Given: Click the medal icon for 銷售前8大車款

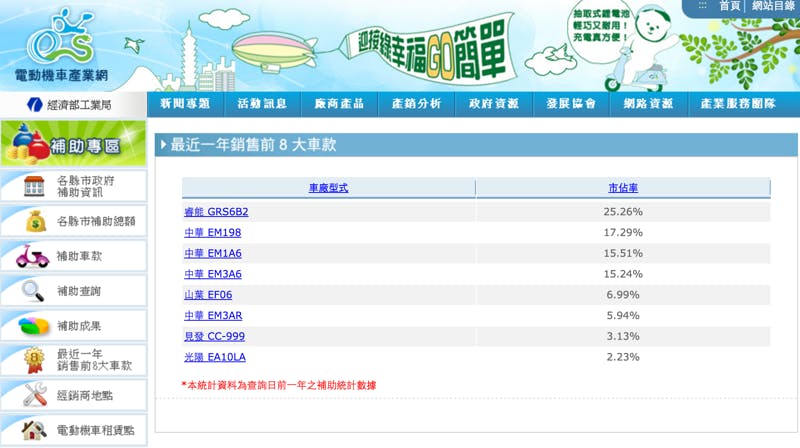Looking at the screenshot, I should (x=34, y=360).
